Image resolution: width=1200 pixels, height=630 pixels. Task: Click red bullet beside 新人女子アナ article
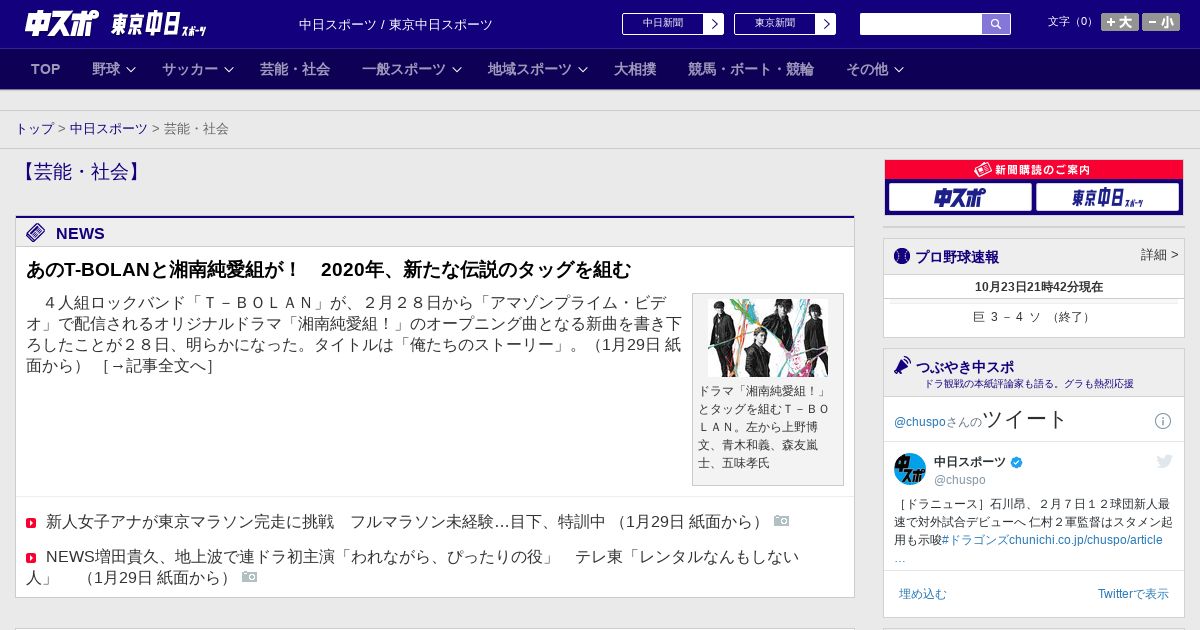pyautogui.click(x=31, y=523)
